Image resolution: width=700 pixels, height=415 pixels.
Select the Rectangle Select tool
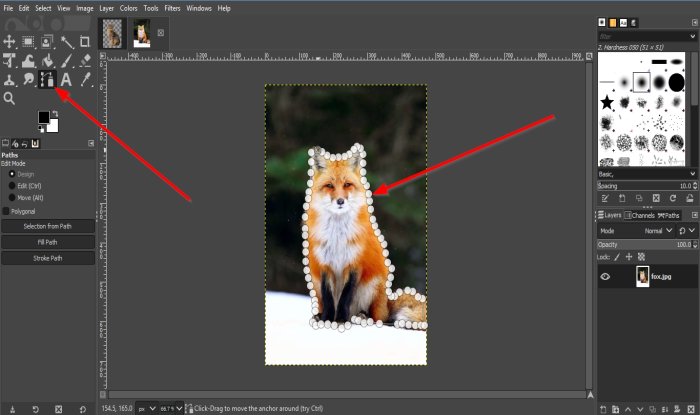tap(28, 42)
